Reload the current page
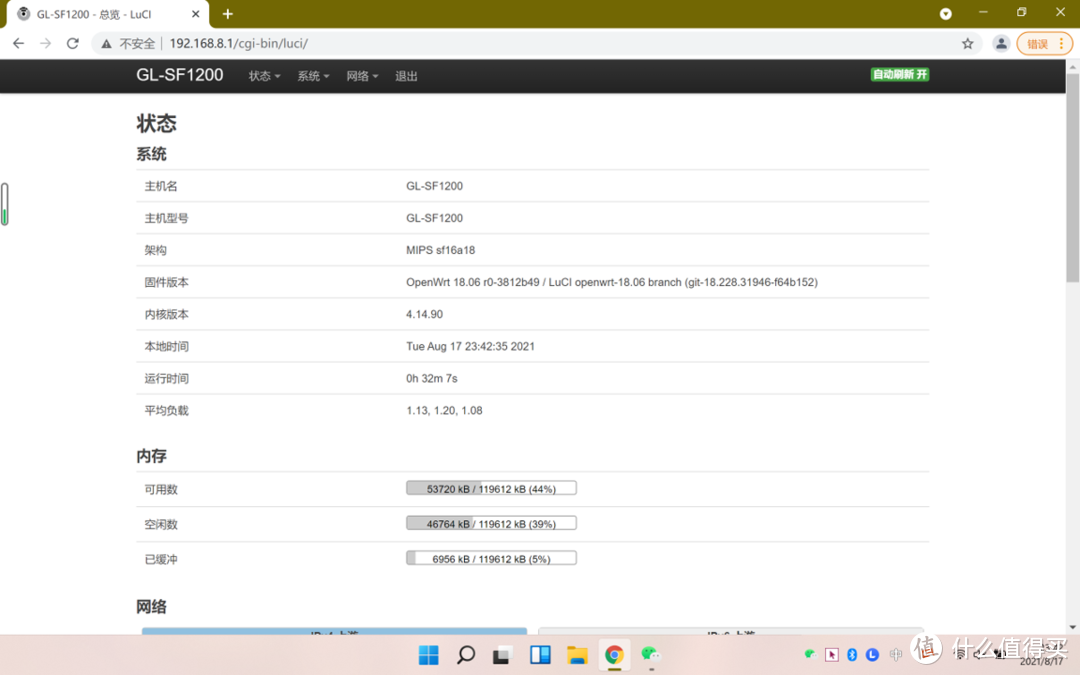 [x=71, y=43]
